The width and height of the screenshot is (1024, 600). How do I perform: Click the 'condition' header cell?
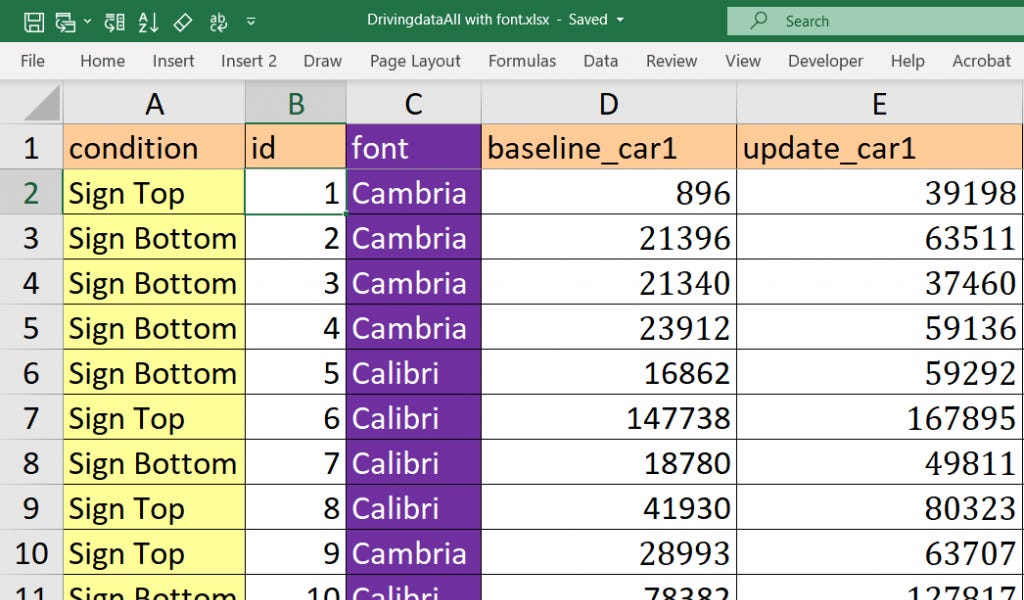point(154,147)
